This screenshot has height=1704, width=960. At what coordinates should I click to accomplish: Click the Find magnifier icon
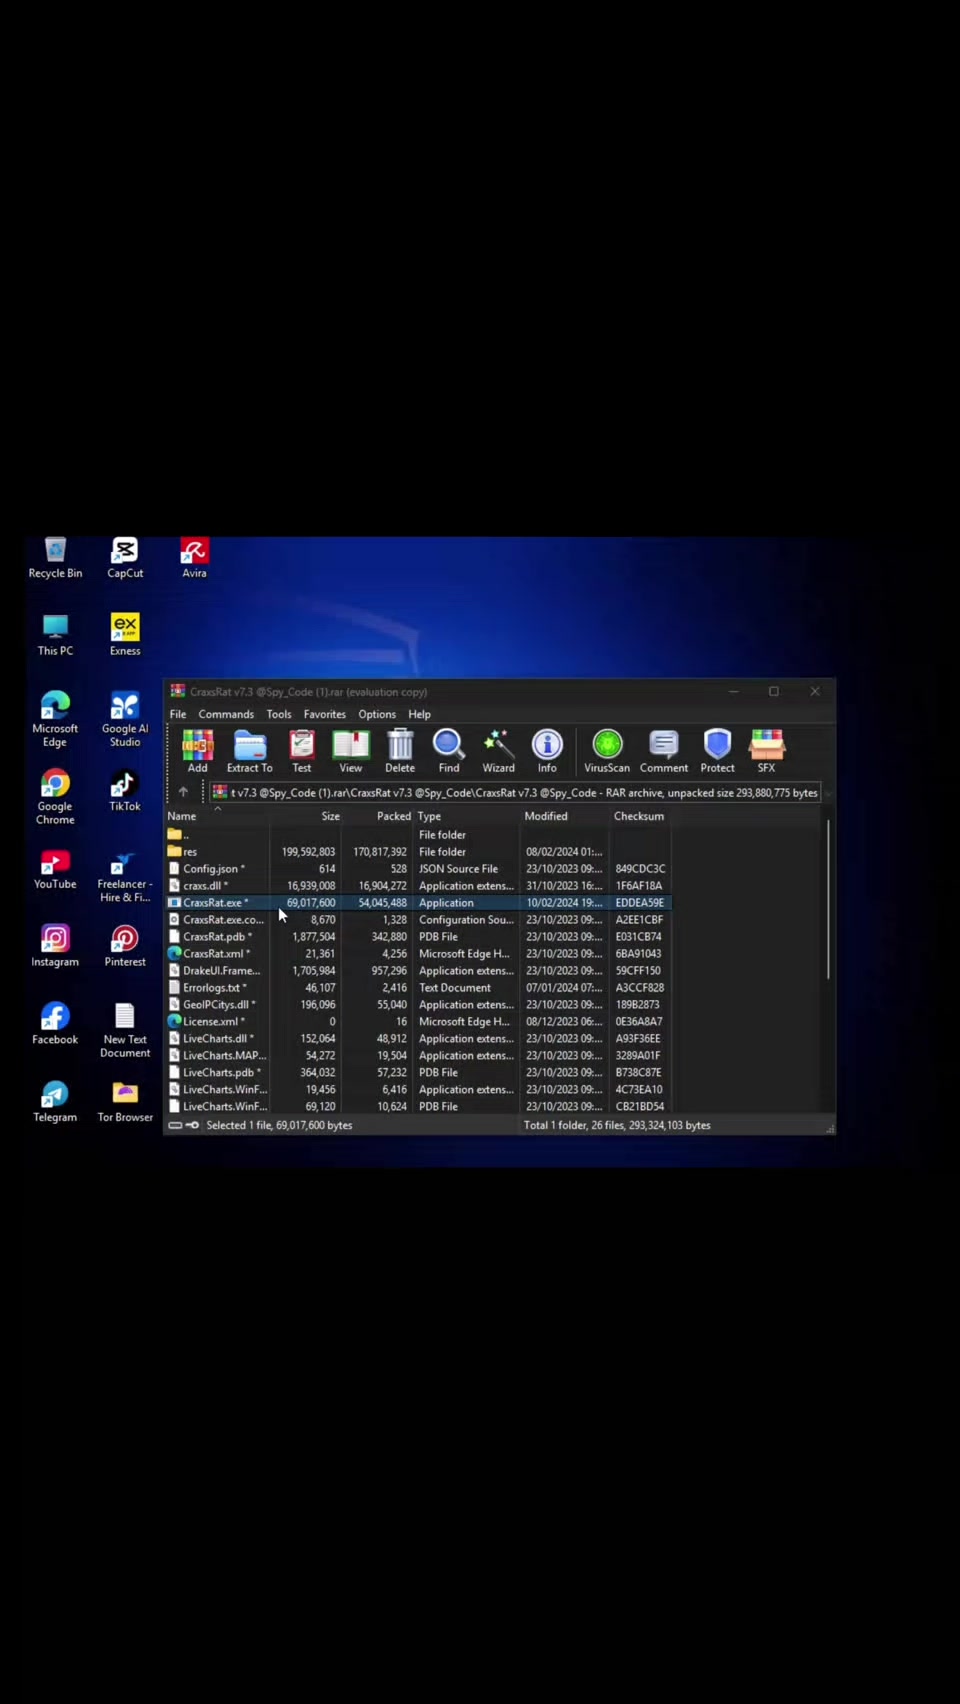point(449,751)
